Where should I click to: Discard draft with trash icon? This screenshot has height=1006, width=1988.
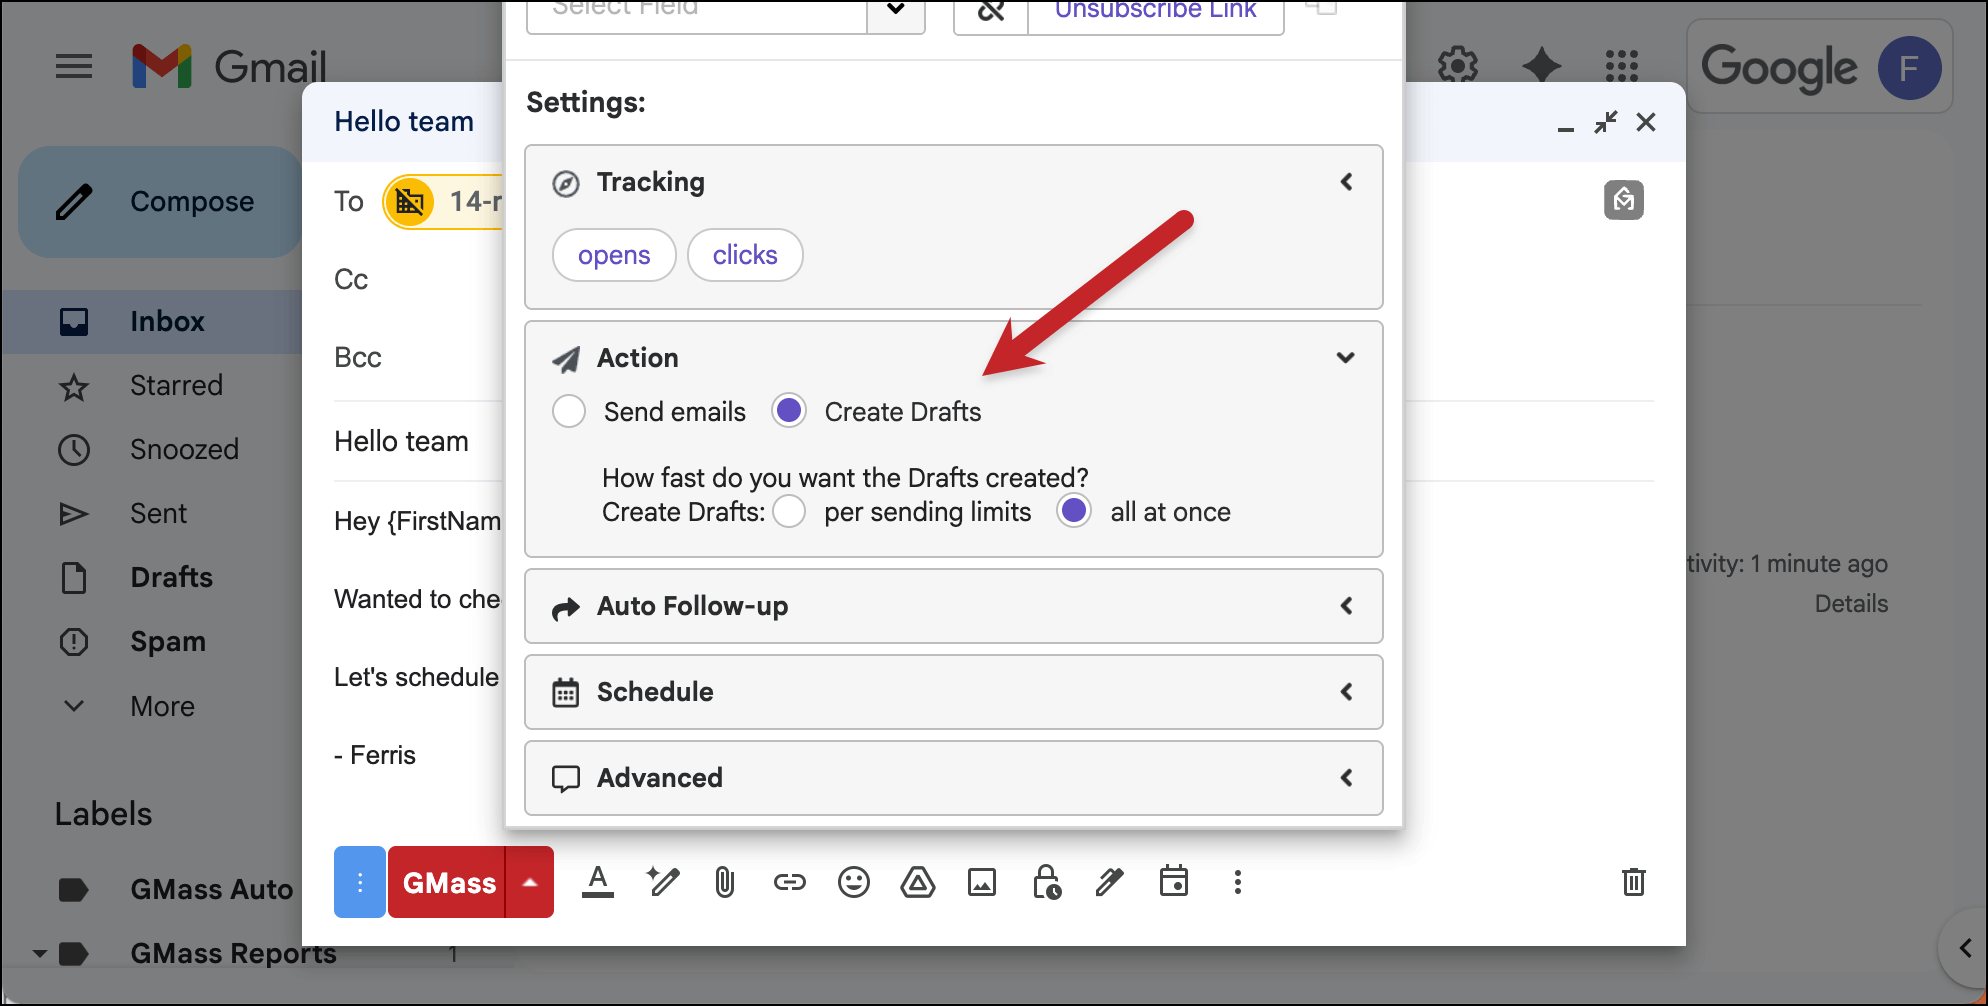(x=1633, y=882)
